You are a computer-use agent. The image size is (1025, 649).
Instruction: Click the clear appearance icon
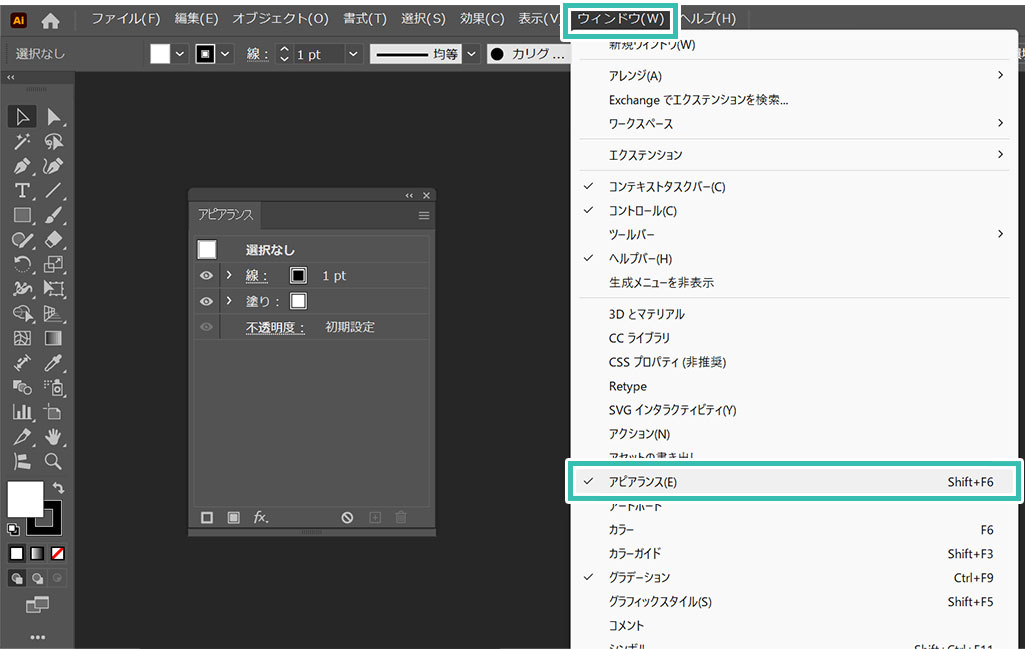(x=347, y=517)
